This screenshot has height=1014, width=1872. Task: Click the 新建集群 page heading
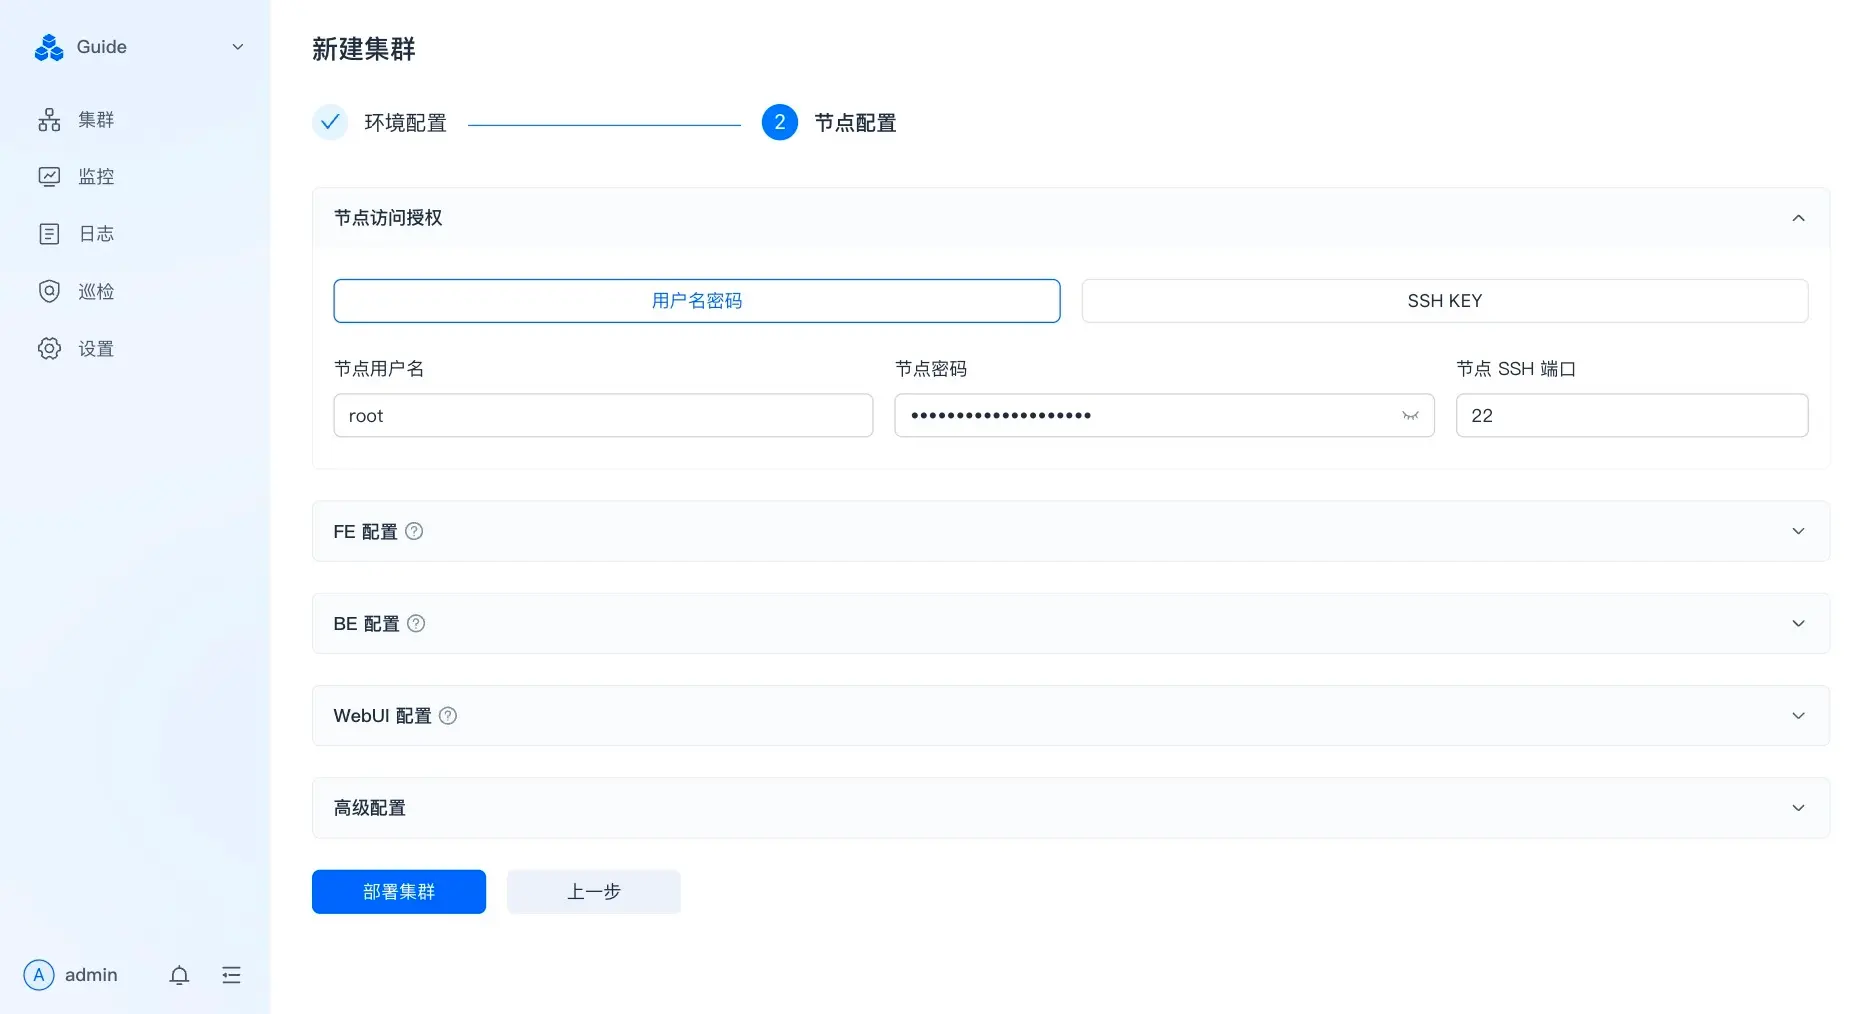click(364, 49)
